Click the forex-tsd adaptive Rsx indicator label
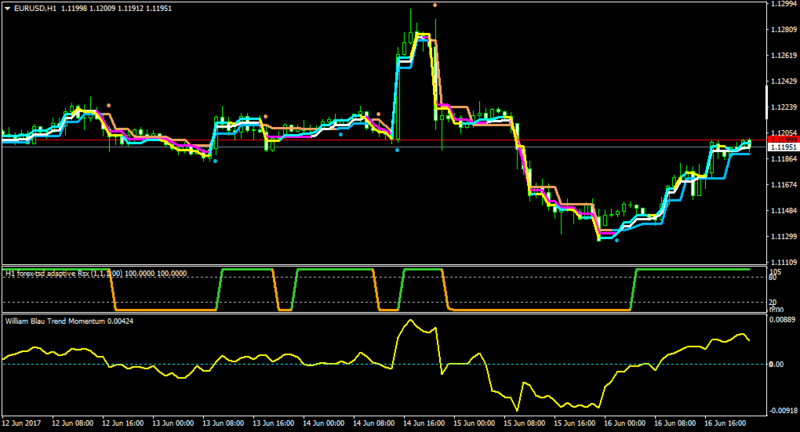This screenshot has height=432, width=800. click(x=95, y=273)
